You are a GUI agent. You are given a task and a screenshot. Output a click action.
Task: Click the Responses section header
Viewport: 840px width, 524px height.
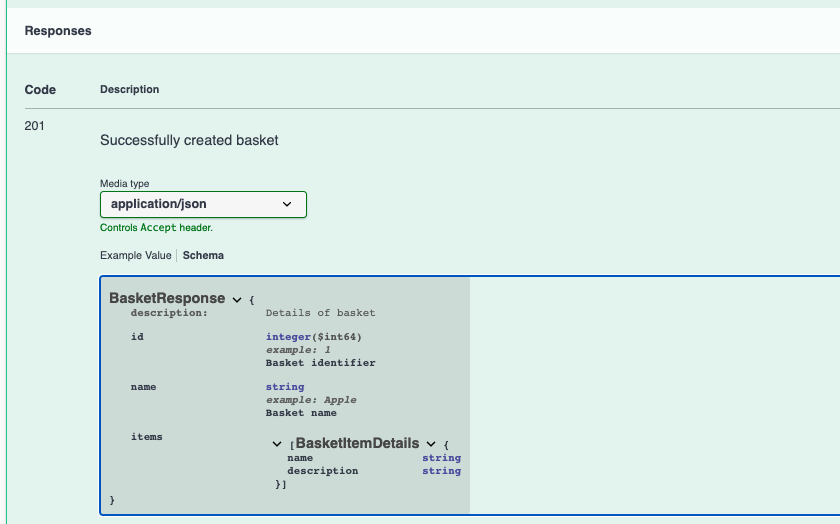[x=58, y=31]
